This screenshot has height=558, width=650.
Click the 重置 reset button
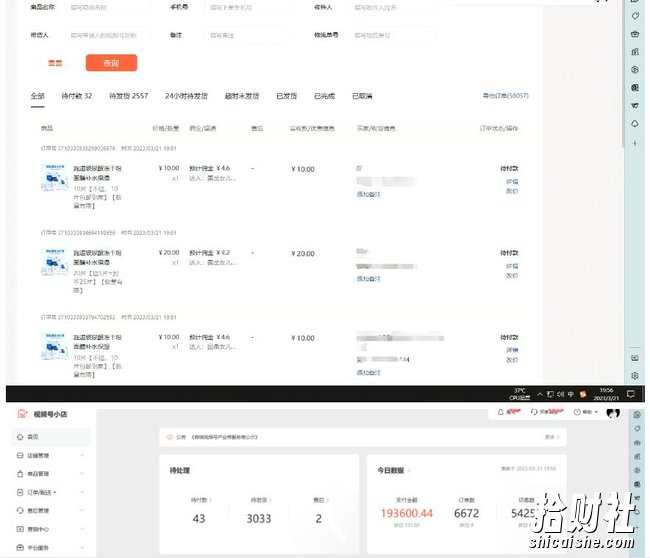pos(55,63)
